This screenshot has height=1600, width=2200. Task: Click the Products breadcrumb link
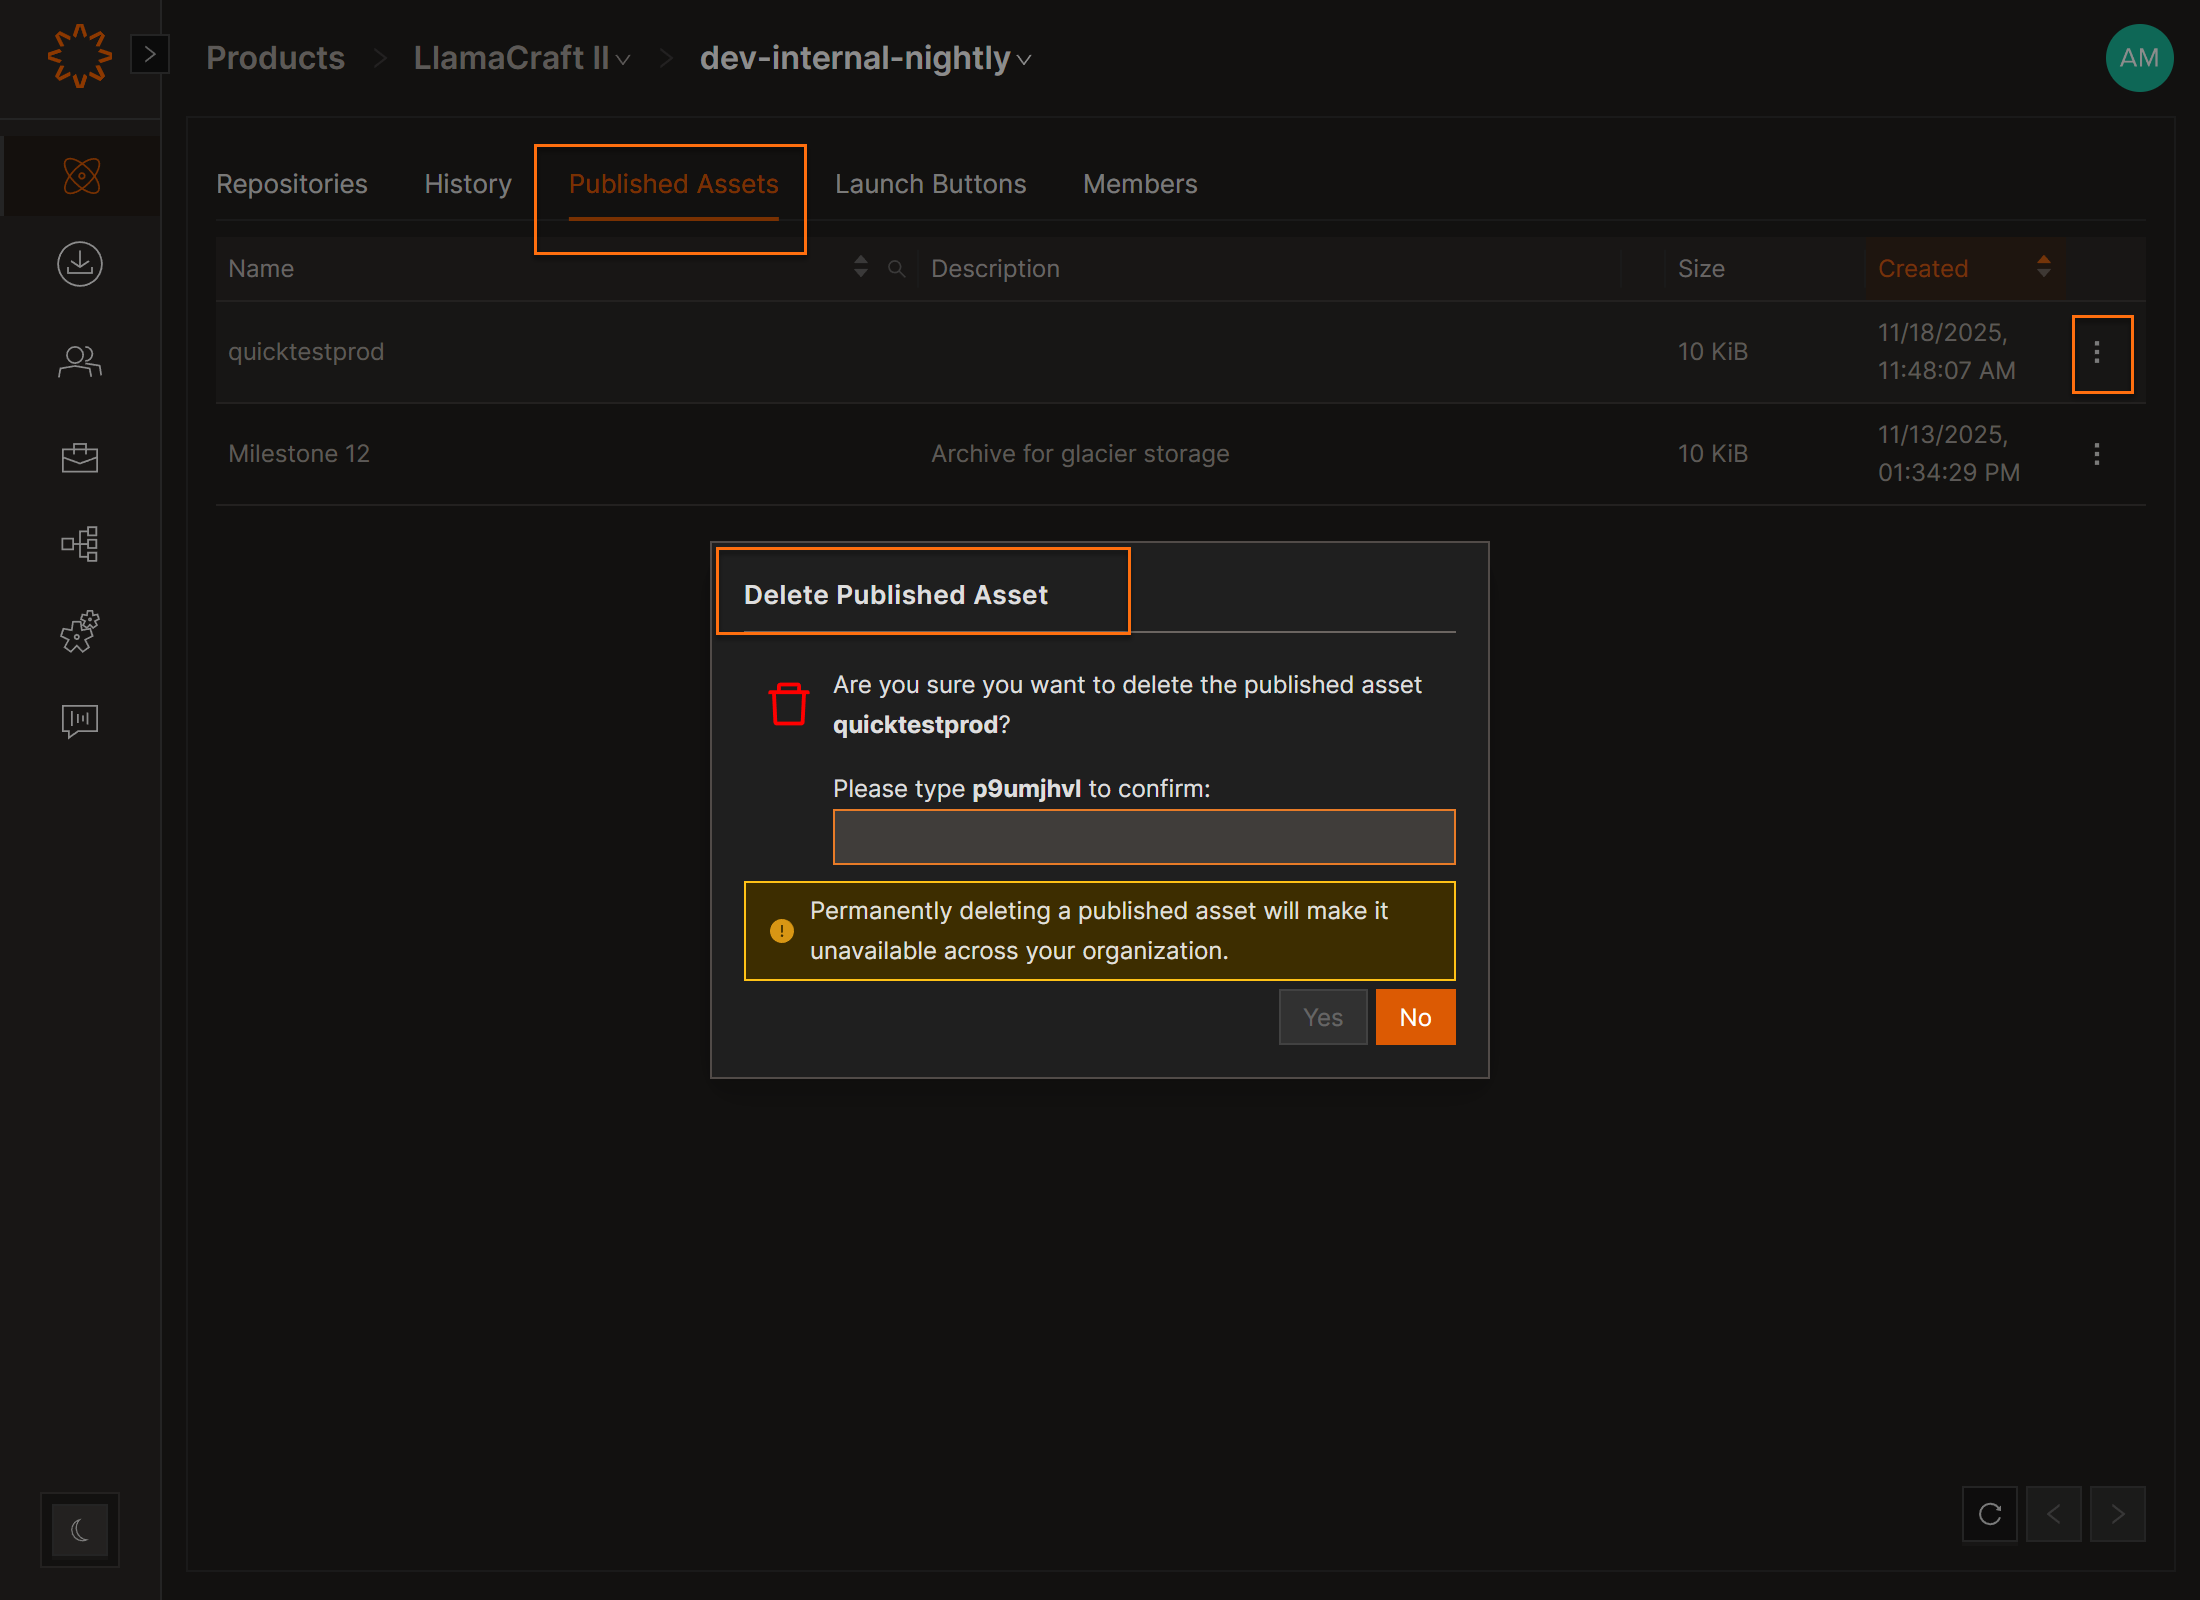click(x=275, y=58)
